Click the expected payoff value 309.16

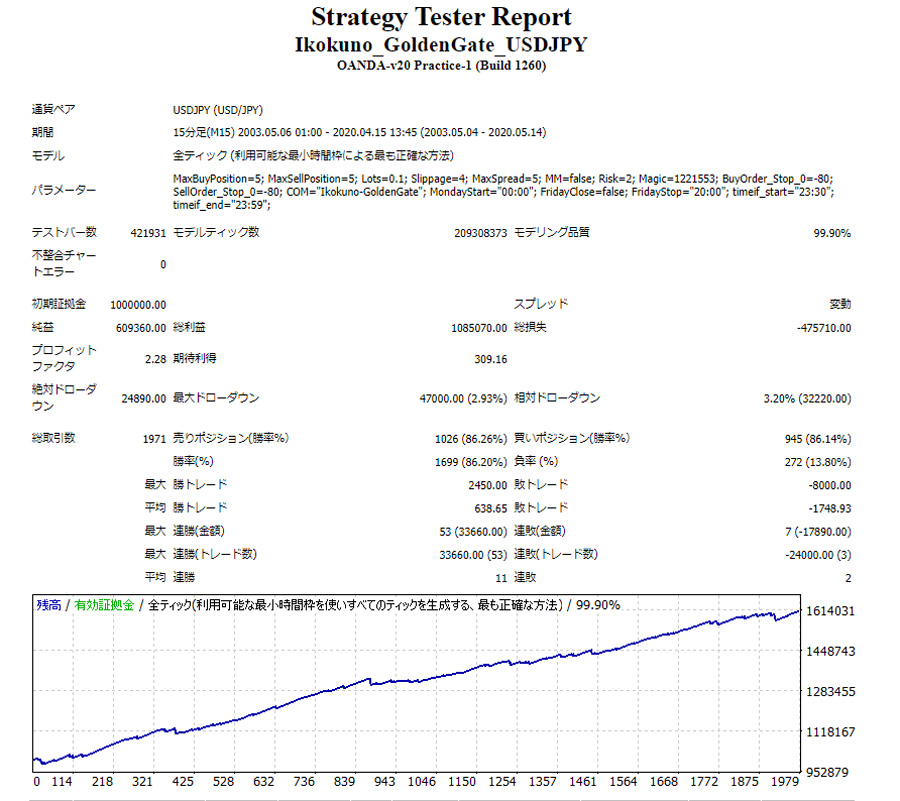tap(491, 359)
